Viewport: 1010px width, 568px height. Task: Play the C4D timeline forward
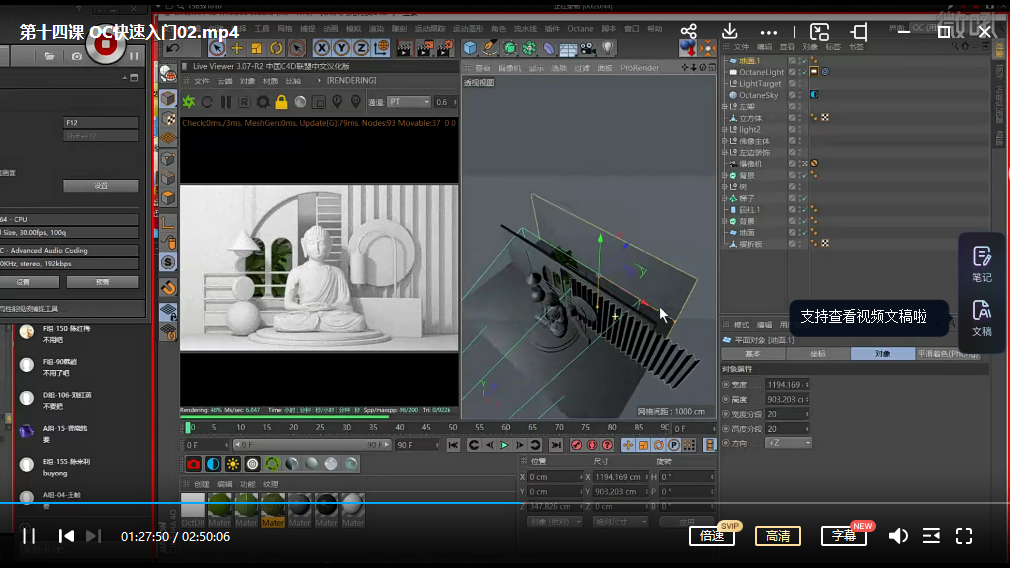504,445
